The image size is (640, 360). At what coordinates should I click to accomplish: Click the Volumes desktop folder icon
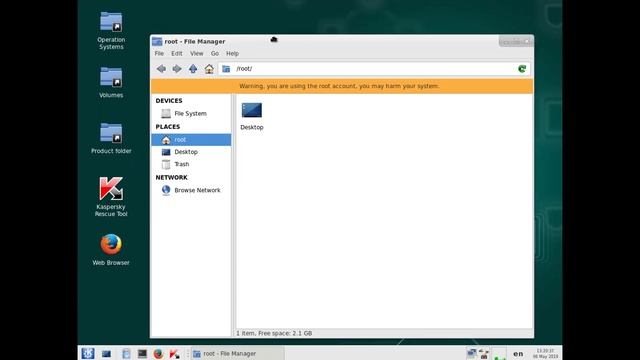pyautogui.click(x=111, y=82)
